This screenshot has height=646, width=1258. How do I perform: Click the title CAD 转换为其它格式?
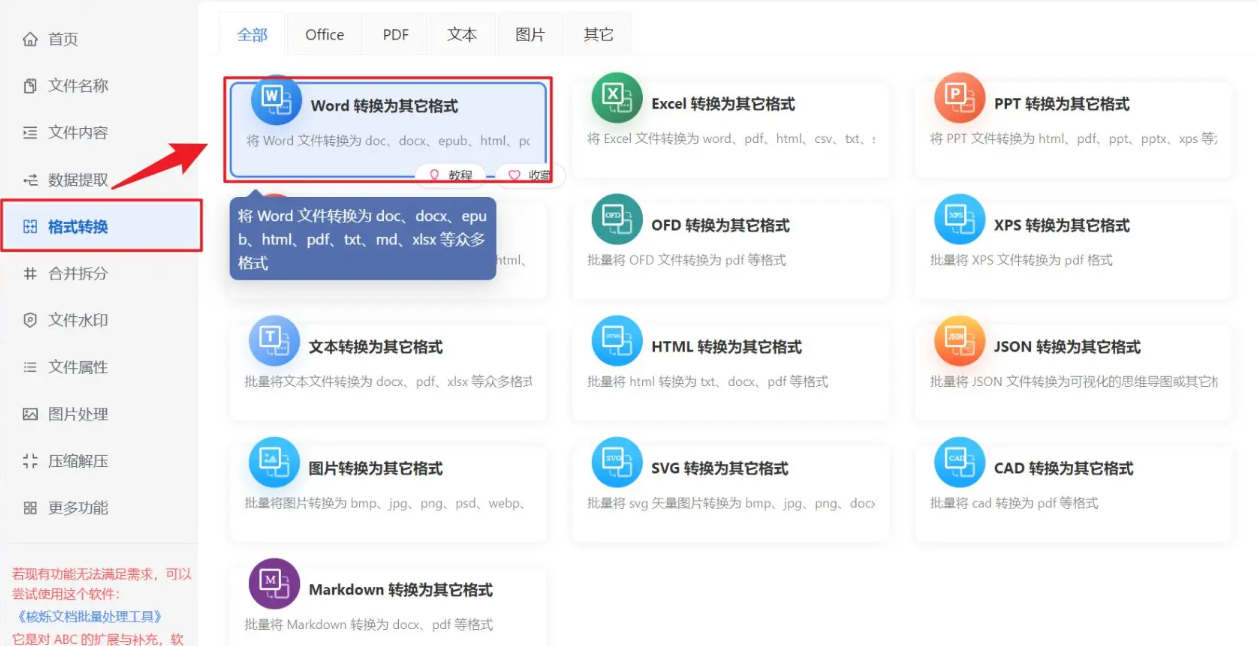point(1064,468)
